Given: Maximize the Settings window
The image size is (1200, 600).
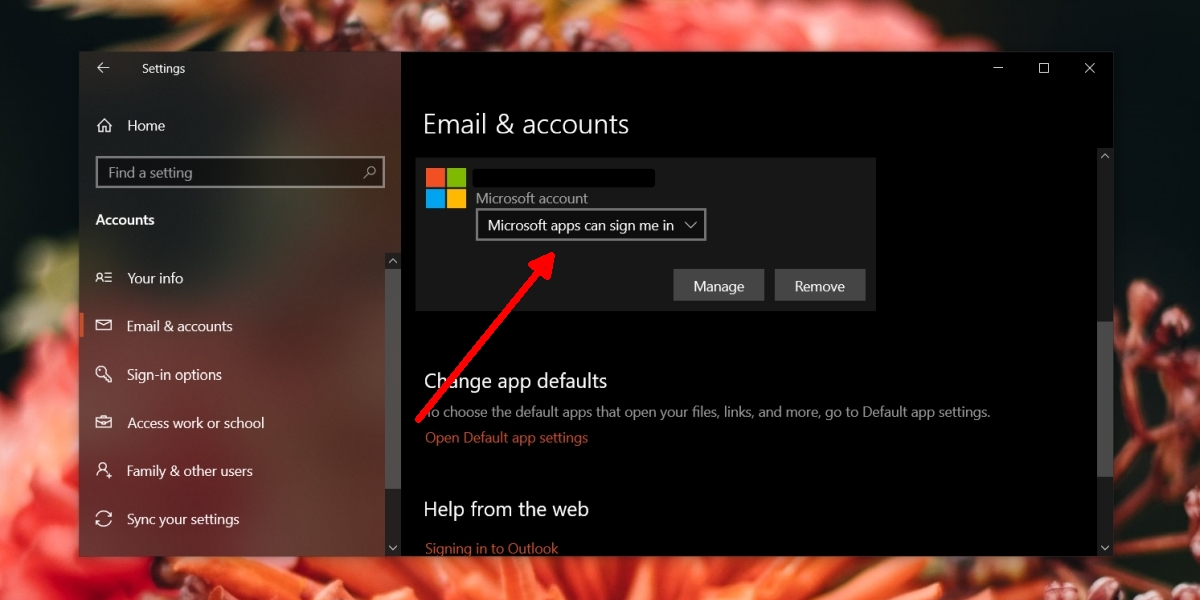Looking at the screenshot, I should pyautogui.click(x=1044, y=68).
